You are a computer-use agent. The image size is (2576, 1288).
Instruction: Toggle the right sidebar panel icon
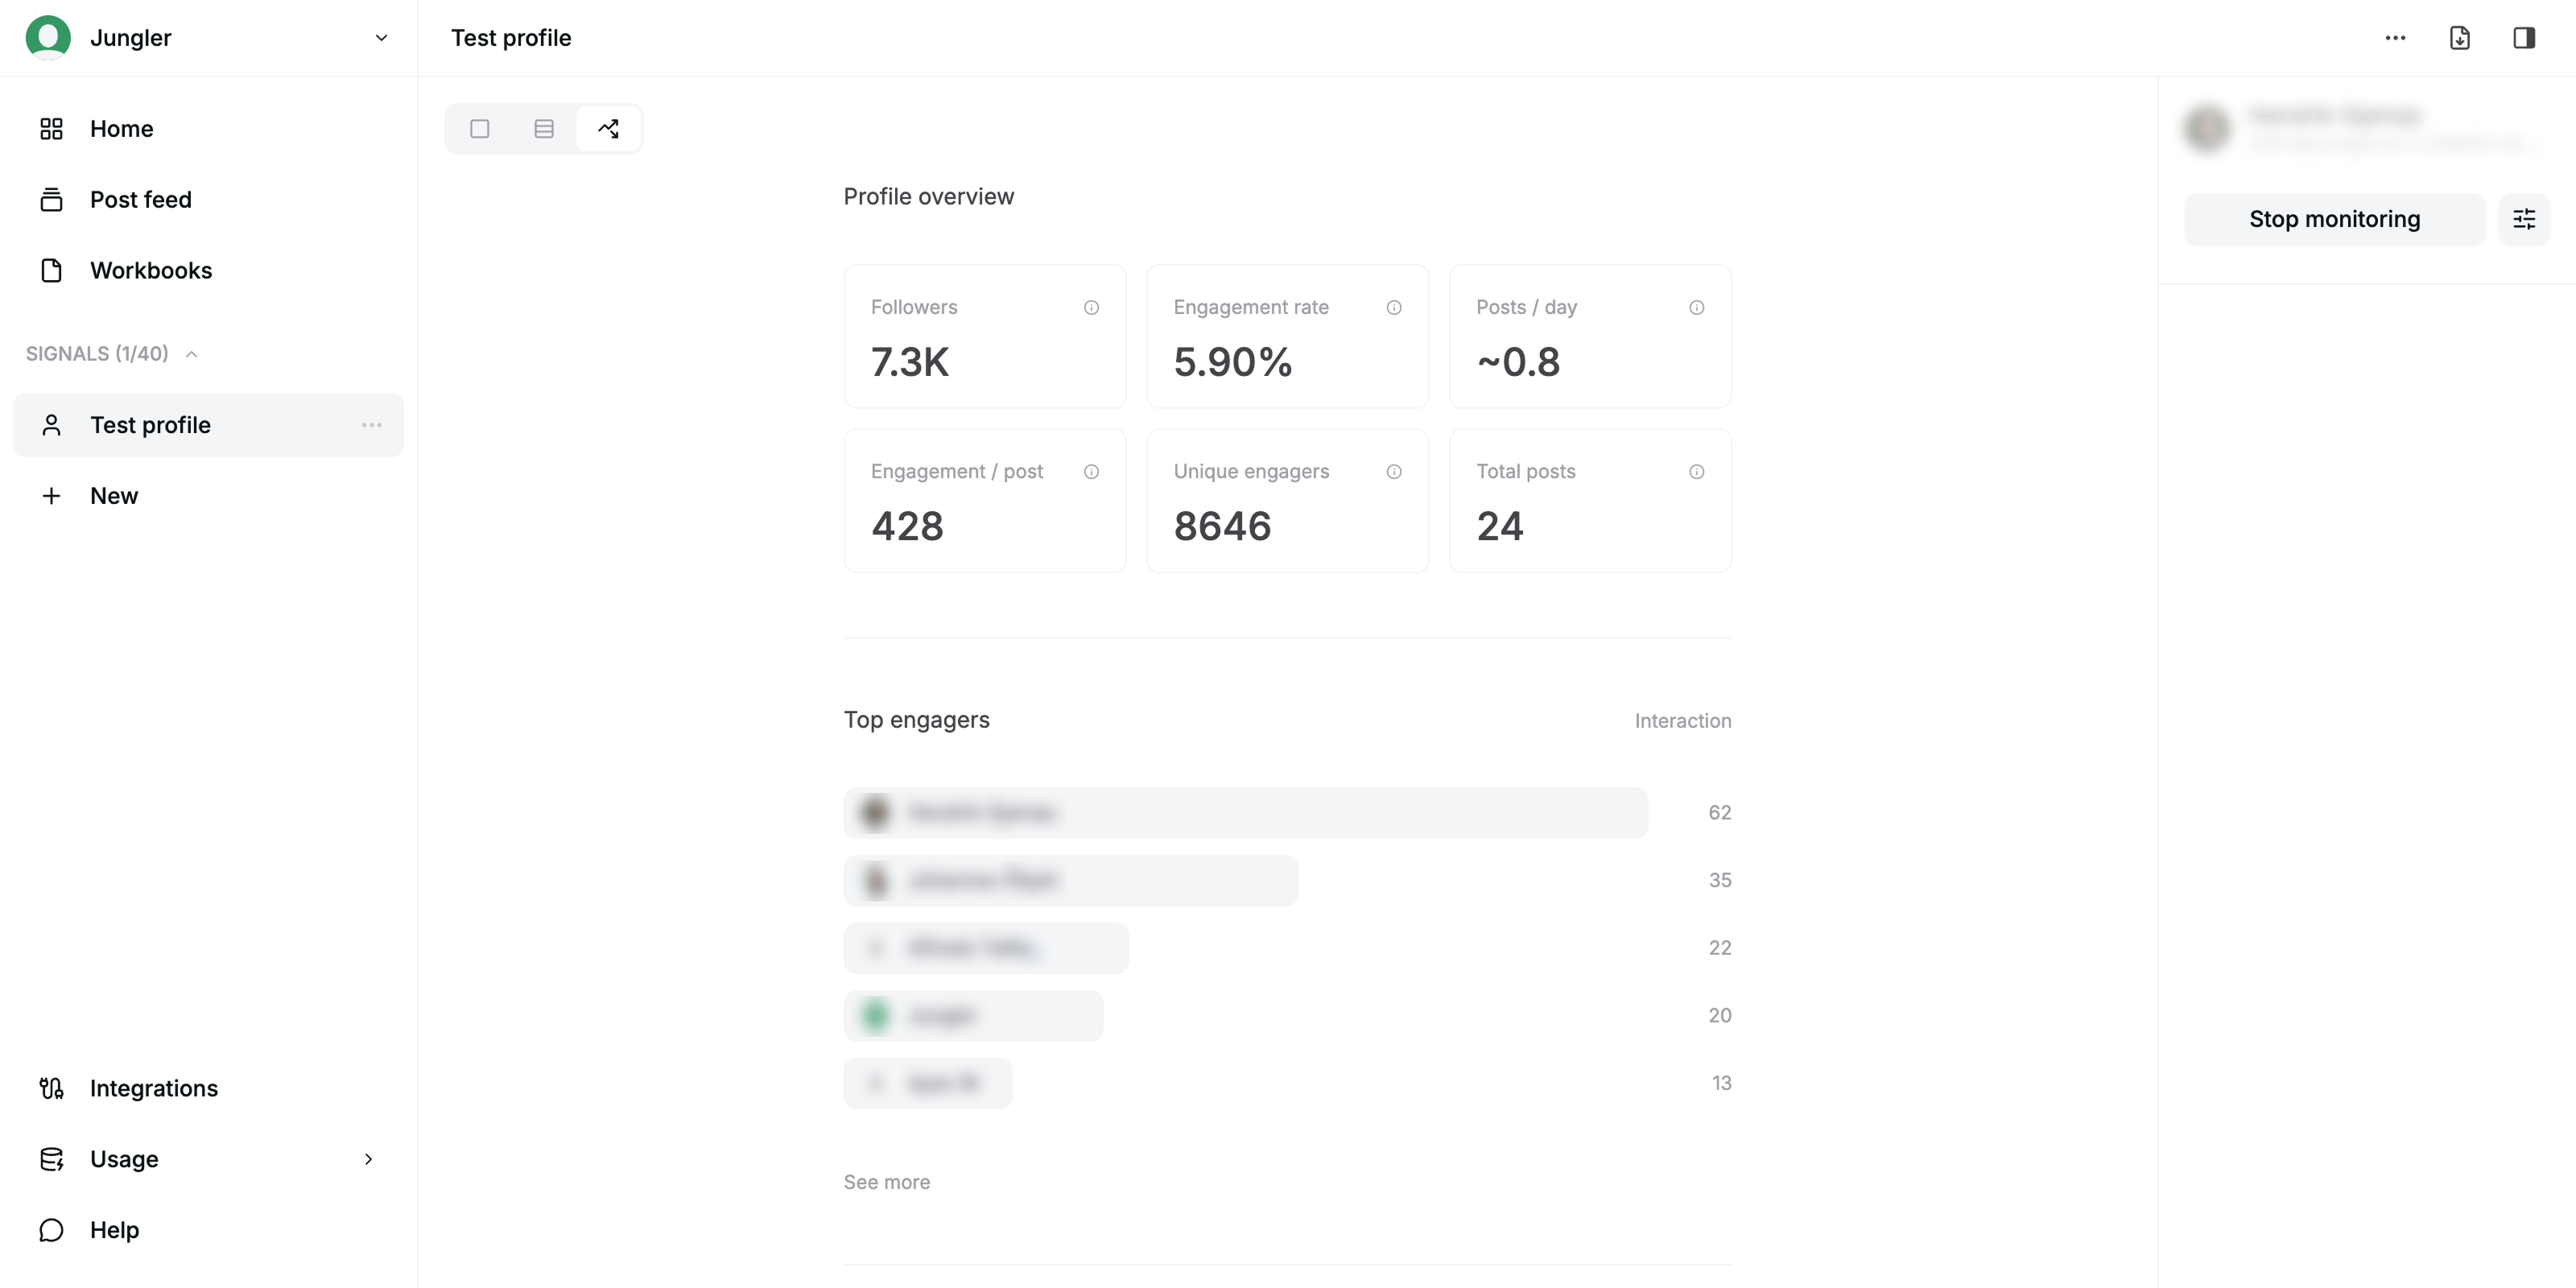click(2523, 38)
